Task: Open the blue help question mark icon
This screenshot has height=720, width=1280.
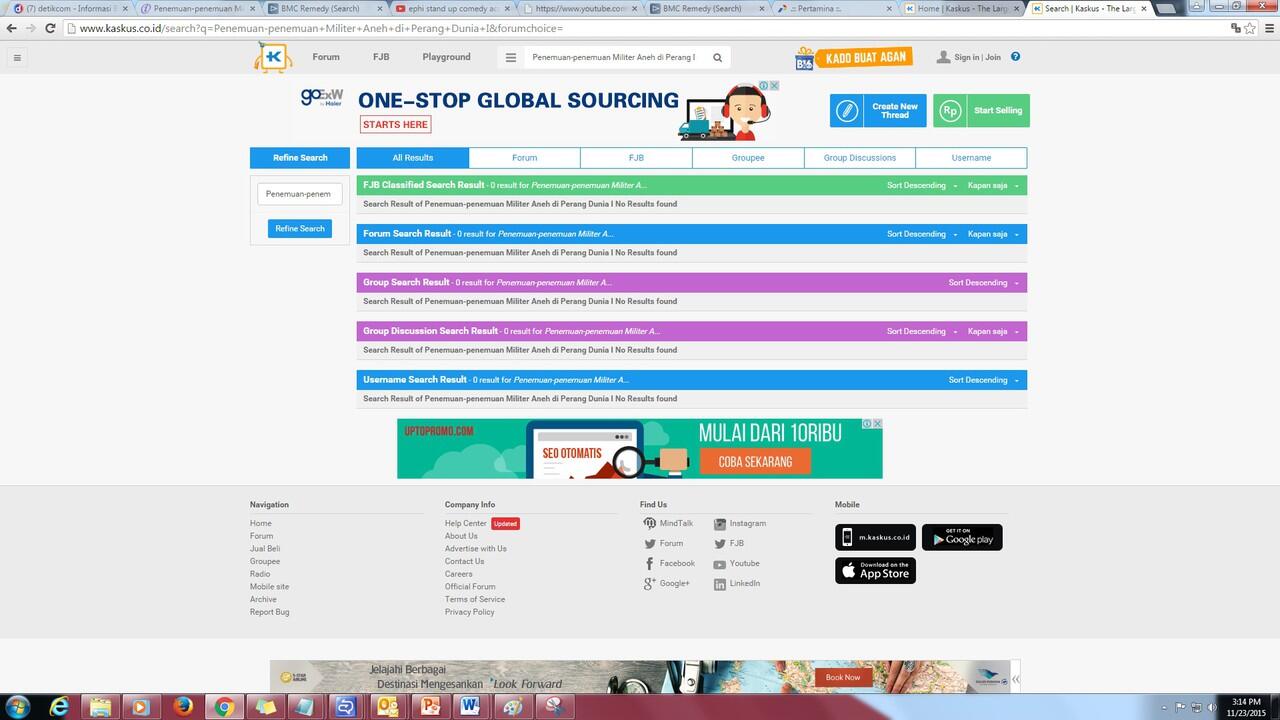Action: point(1015,57)
